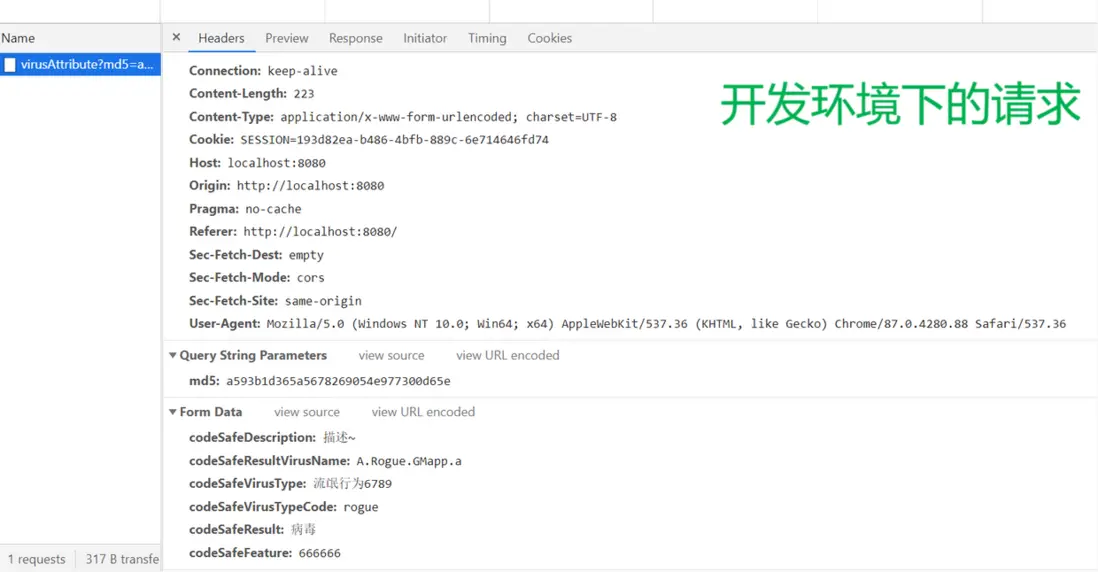This screenshot has height=572, width=1098.
Task: Click the 1 requests status summary
Action: coord(37,559)
